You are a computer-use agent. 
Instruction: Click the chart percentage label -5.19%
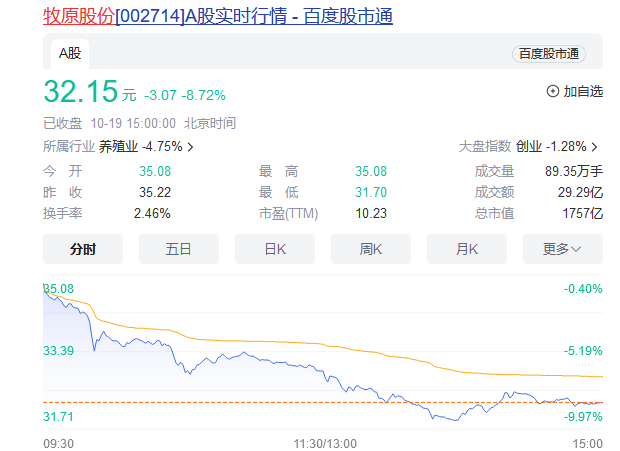(583, 351)
